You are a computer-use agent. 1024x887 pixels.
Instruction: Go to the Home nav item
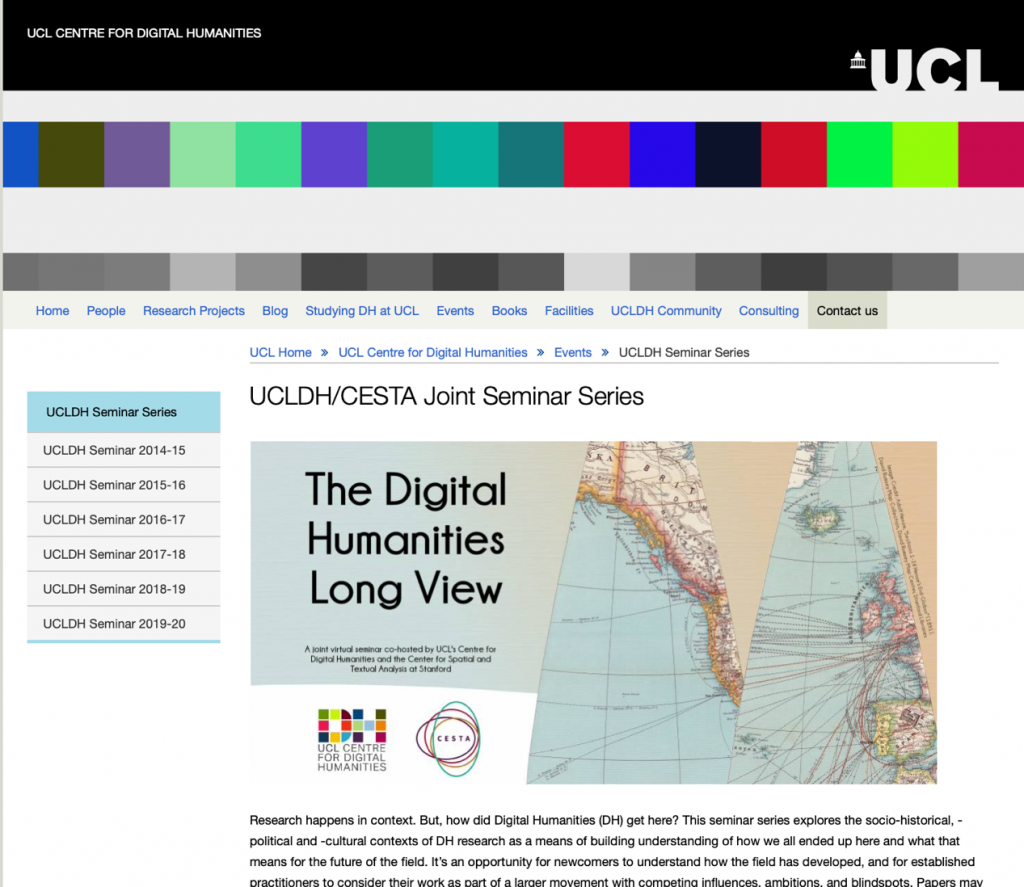(x=52, y=311)
